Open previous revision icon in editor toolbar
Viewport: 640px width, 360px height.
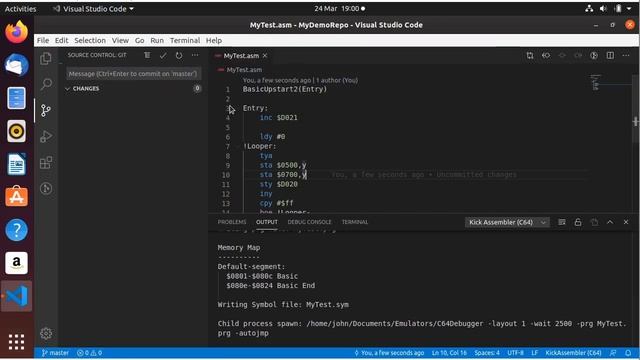pos(546,55)
